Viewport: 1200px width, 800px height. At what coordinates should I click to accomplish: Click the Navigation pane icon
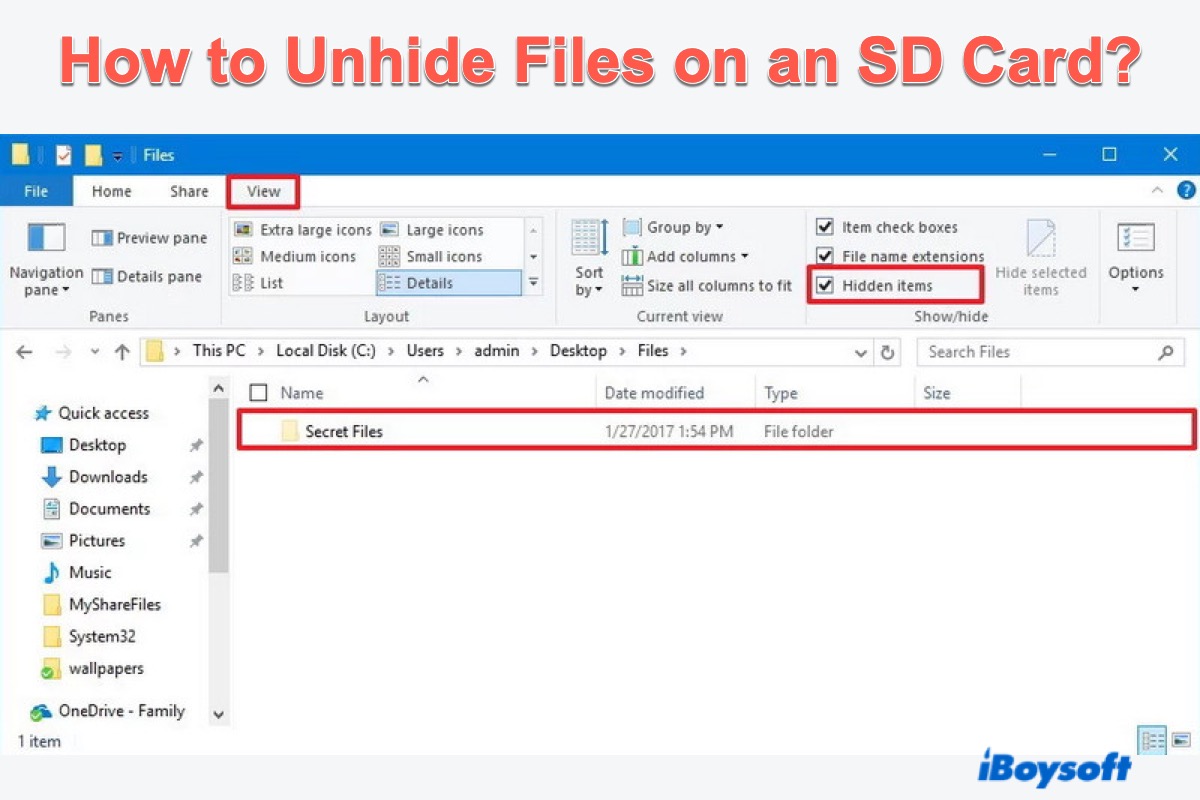pyautogui.click(x=46, y=240)
